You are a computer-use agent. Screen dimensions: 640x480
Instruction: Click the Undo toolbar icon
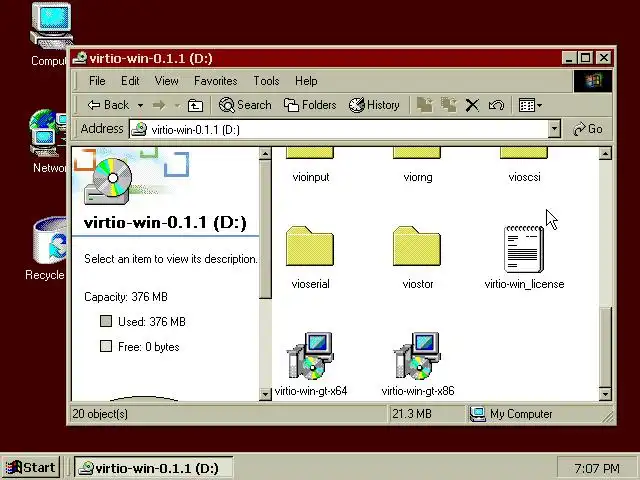click(496, 105)
